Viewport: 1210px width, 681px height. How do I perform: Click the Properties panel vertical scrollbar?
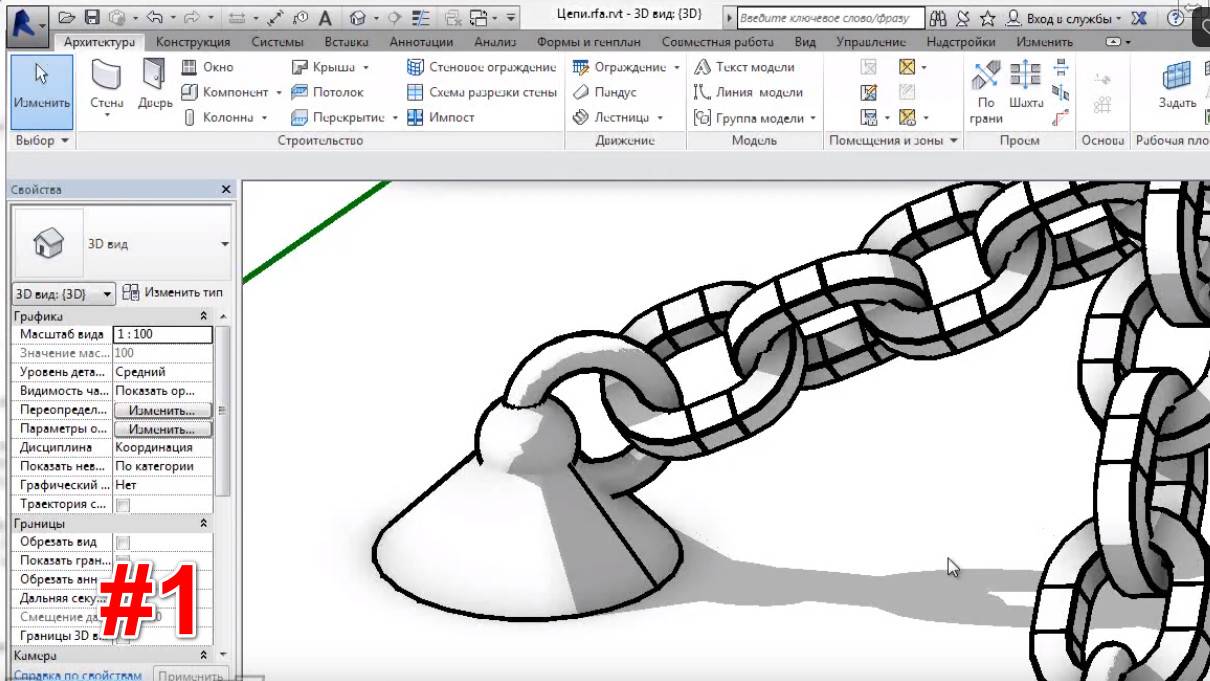coord(223,410)
